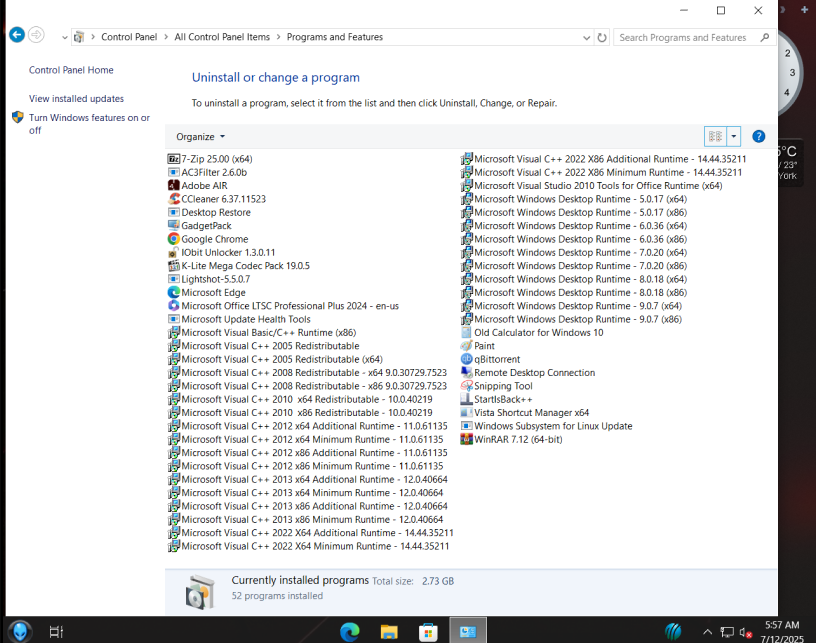Expand the view options dropdown arrow

733,136
